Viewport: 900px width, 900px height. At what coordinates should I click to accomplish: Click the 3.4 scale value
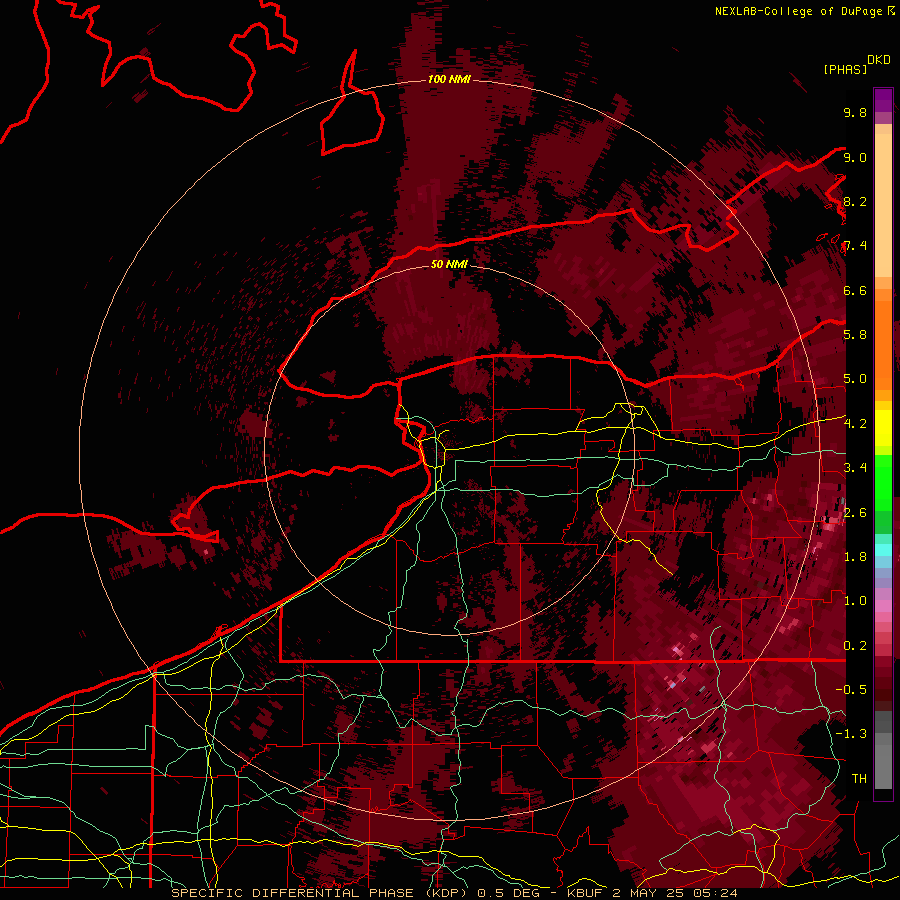pyautogui.click(x=855, y=468)
